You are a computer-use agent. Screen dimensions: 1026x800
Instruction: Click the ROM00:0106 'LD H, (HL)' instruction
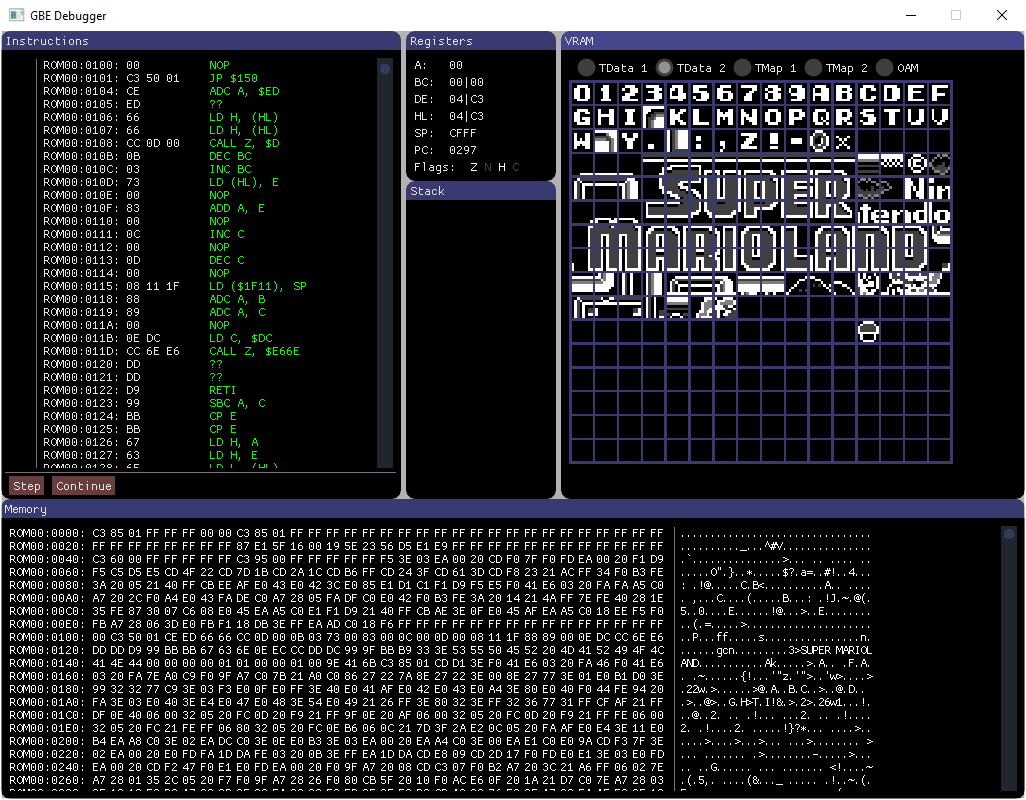[244, 117]
